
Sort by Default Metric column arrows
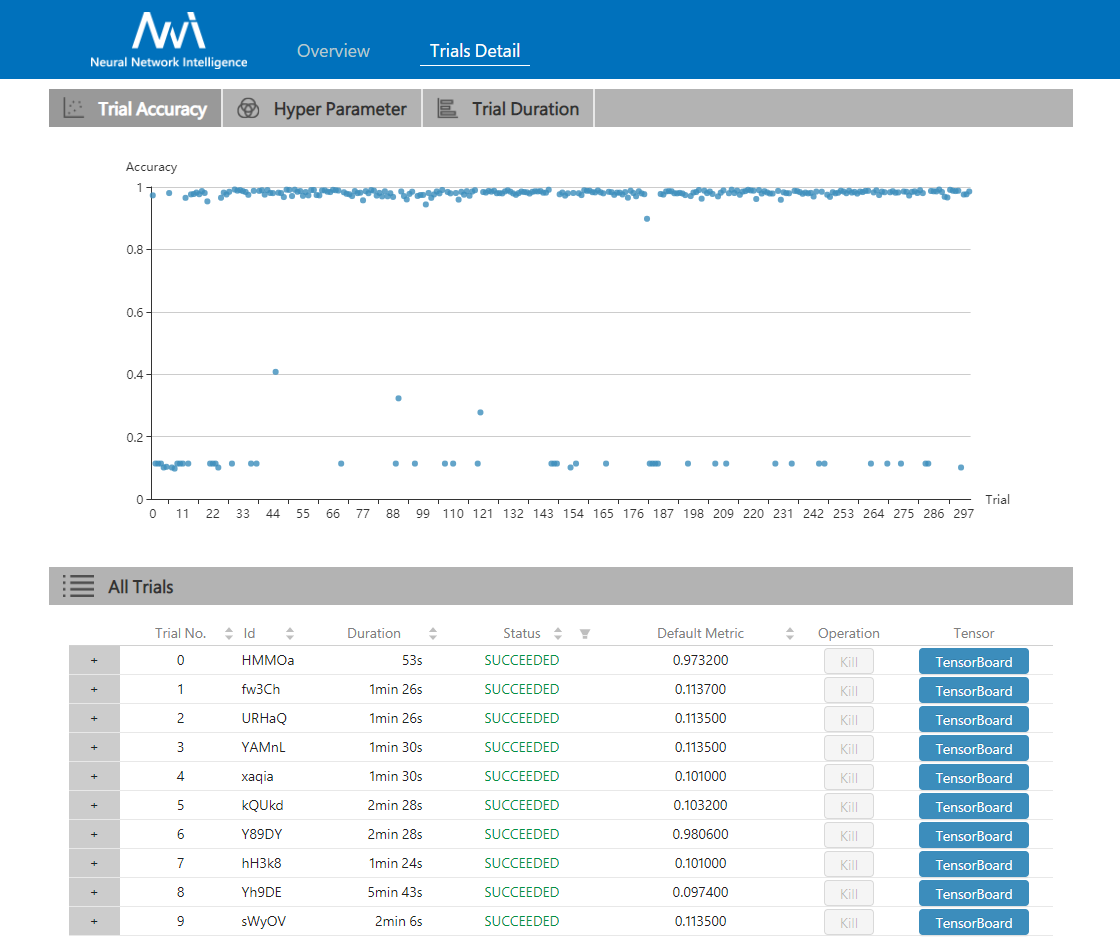point(790,633)
